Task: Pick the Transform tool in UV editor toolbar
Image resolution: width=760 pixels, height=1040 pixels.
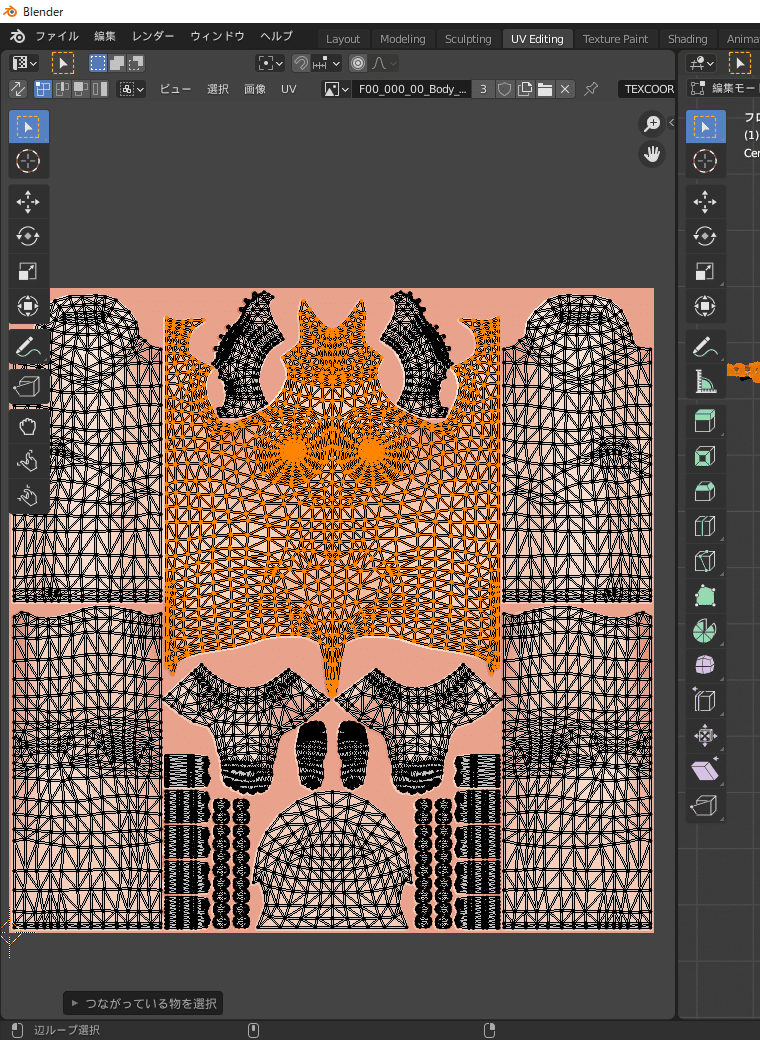Action: [x=29, y=306]
